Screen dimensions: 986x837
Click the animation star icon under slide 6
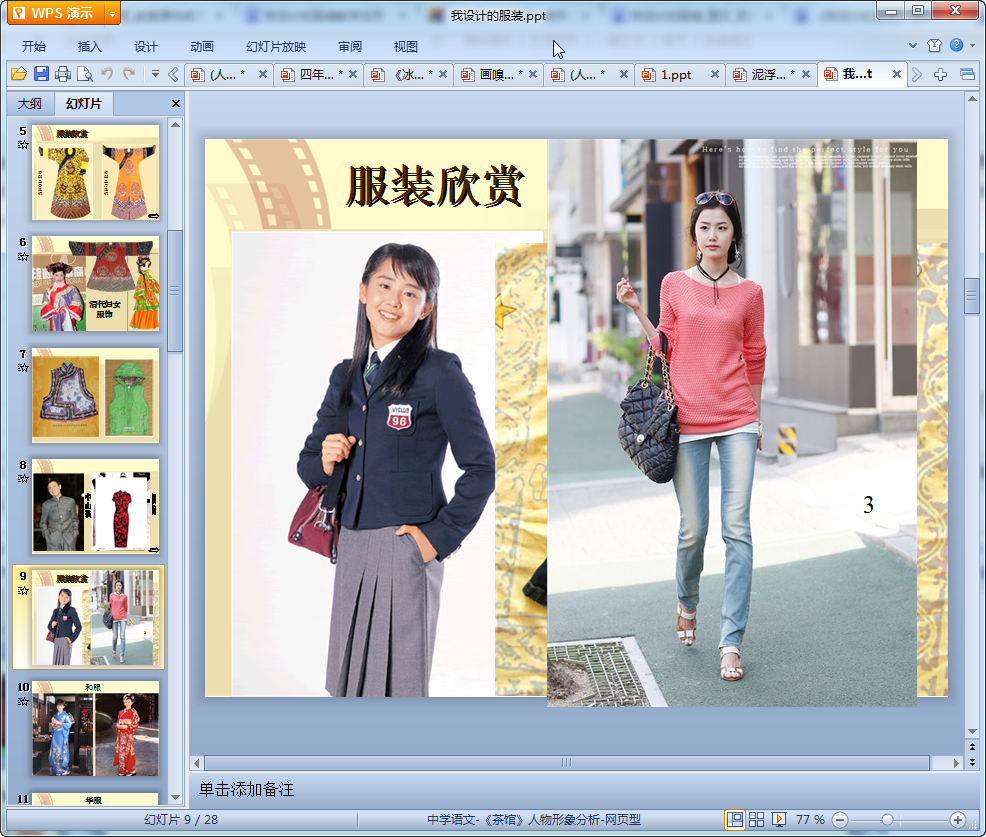[x=23, y=256]
